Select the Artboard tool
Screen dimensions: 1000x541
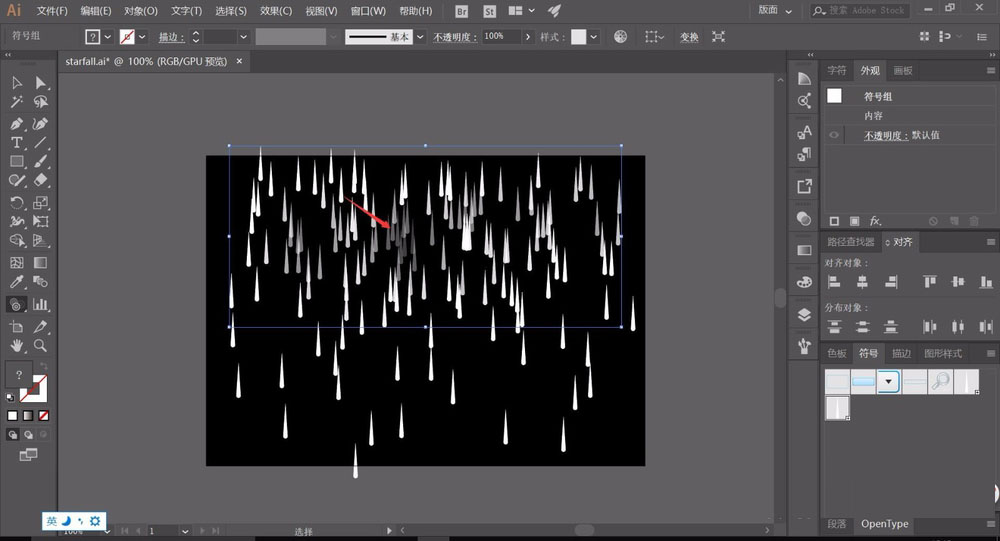[17, 327]
